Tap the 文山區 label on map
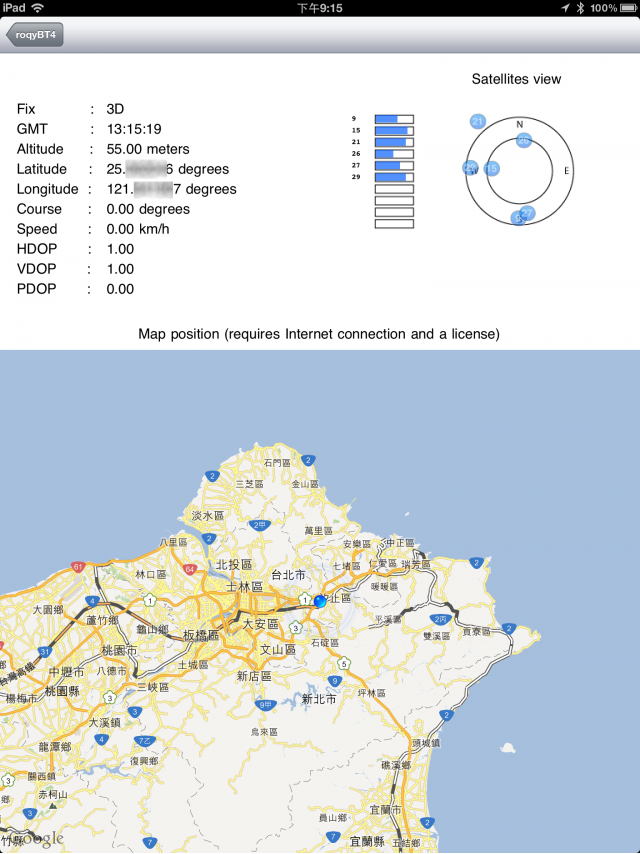640x854 pixels. click(x=278, y=649)
